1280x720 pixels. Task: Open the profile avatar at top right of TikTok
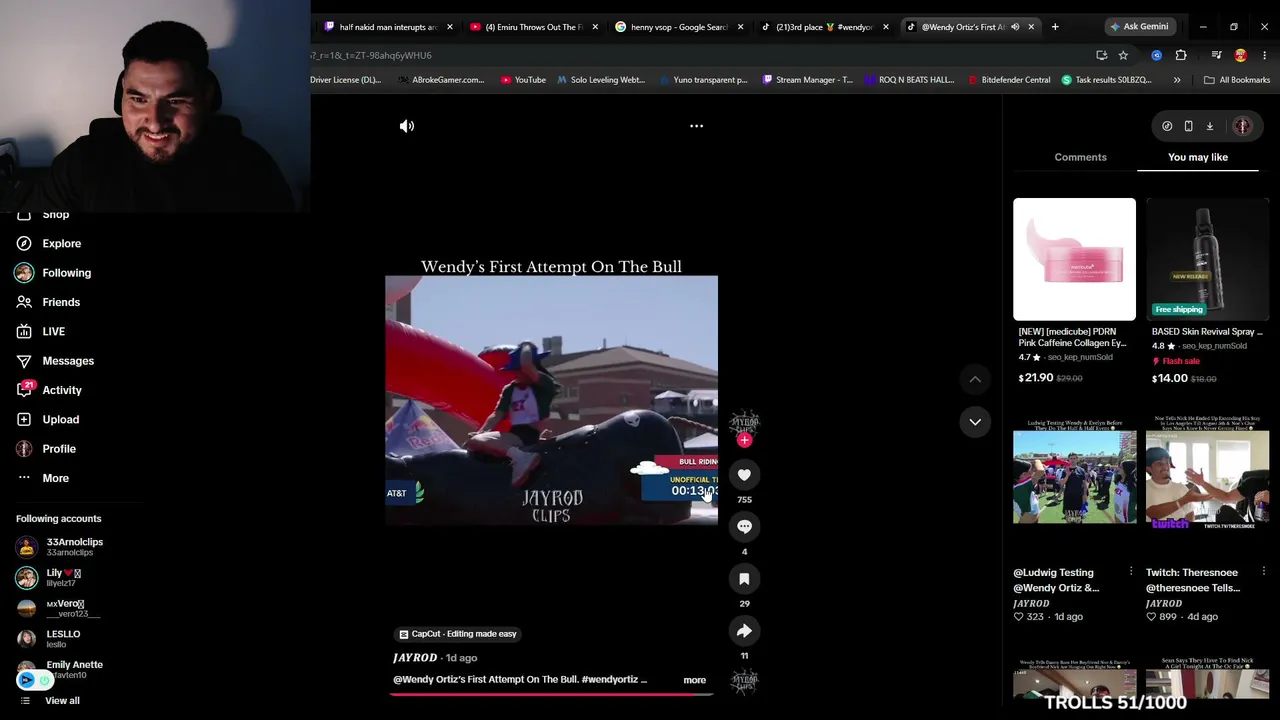(x=1242, y=126)
